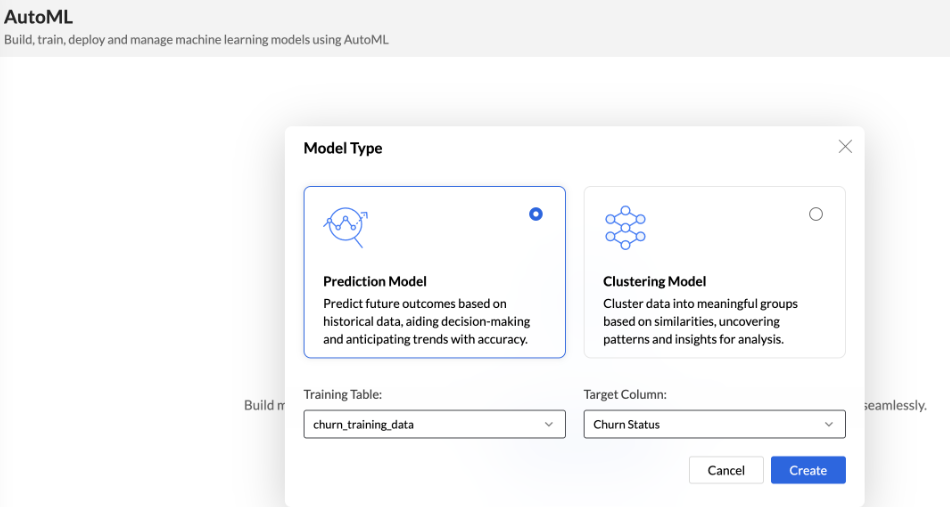Screen dimensions: 950x507
Task: Select the Clustering Model radio button
Action: 816,214
